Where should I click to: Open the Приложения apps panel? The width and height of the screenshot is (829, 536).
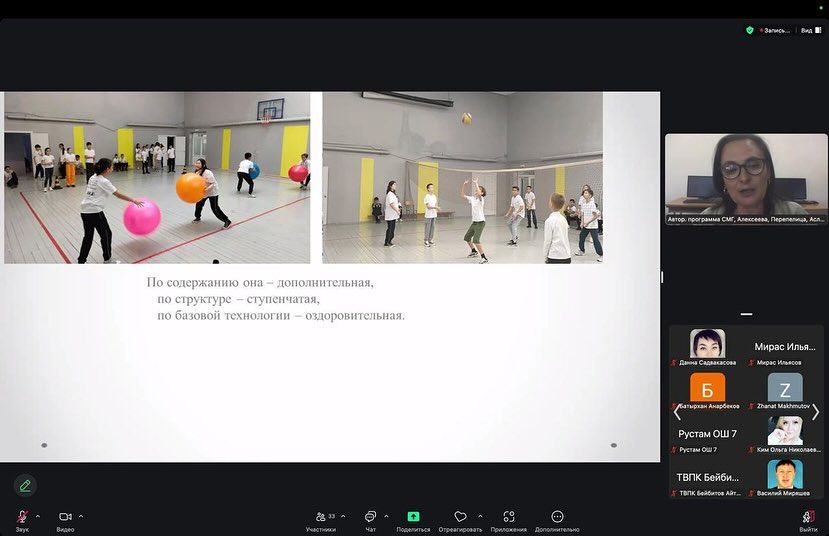(x=509, y=518)
